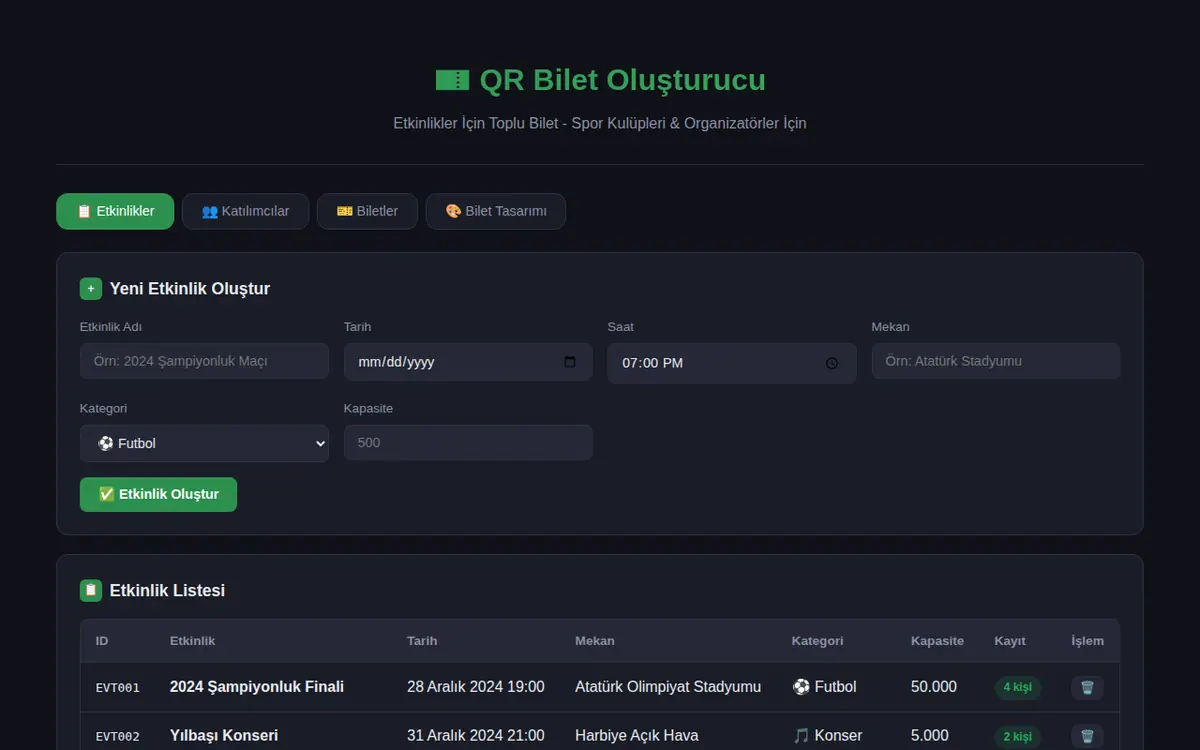Click the green plus icon beside Yeni Etkinlik Oluştur
This screenshot has width=1200, height=750.
click(x=91, y=289)
